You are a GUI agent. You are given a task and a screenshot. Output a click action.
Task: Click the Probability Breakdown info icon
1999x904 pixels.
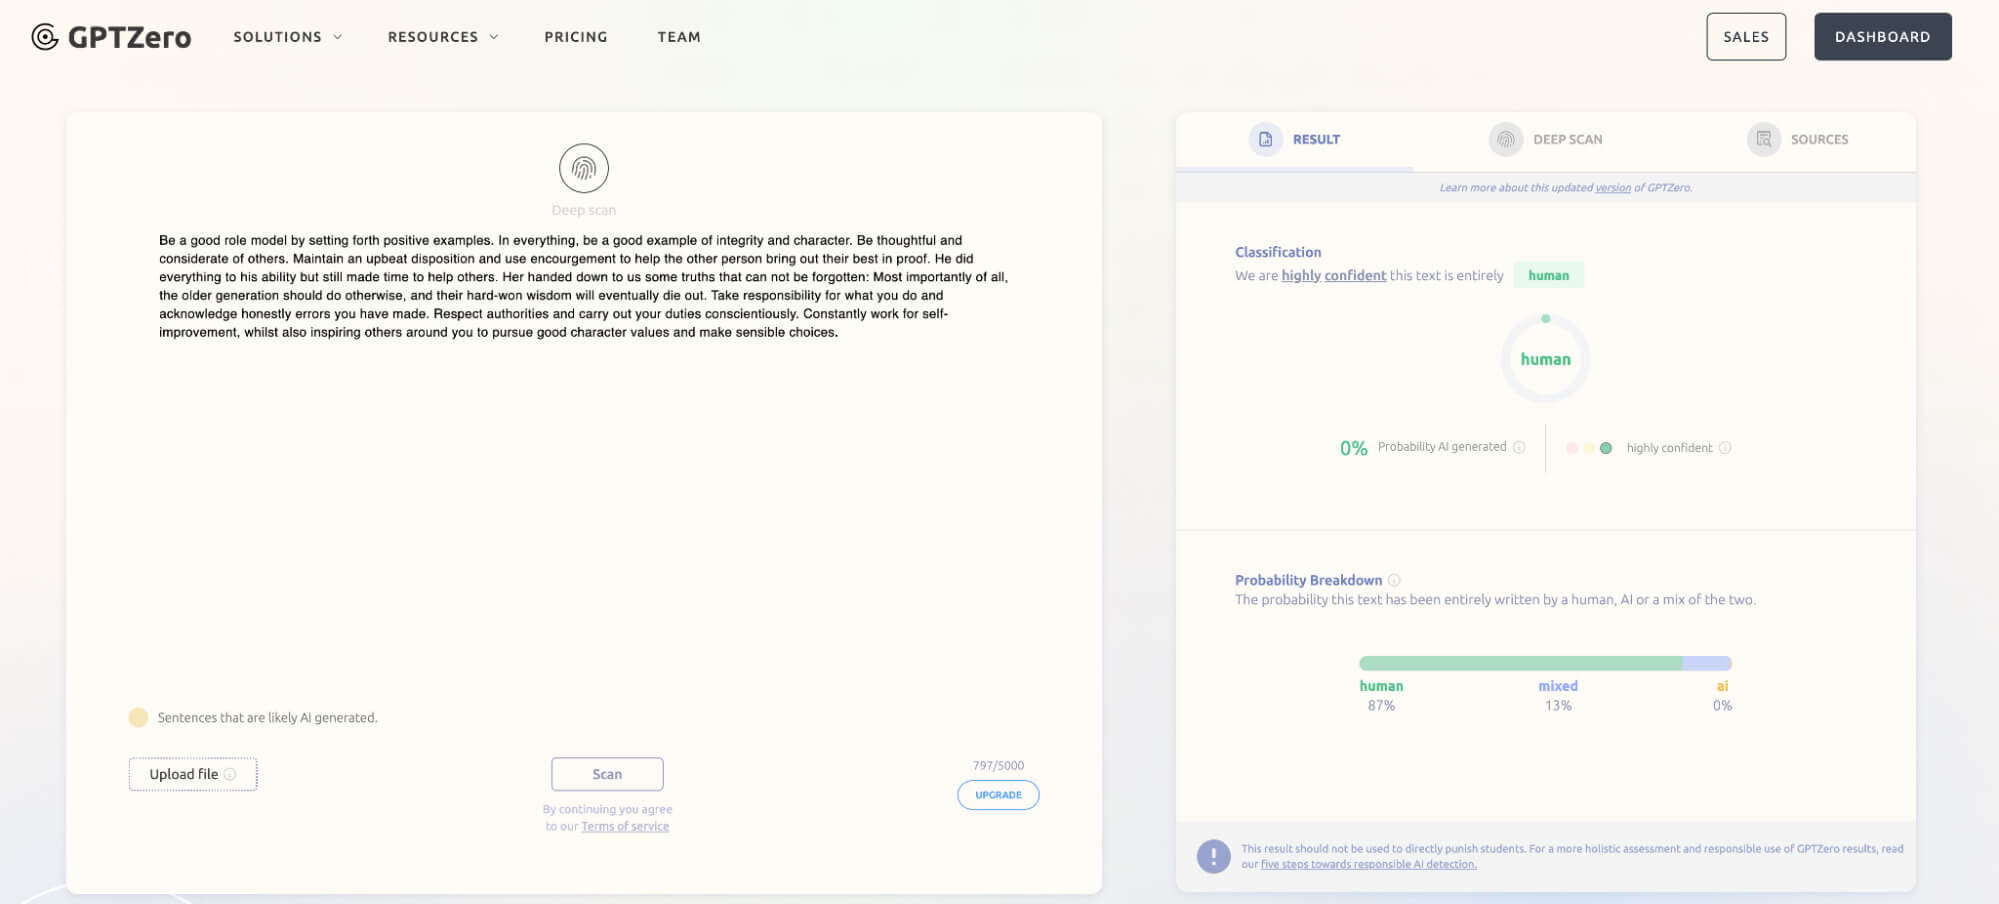click(x=1394, y=580)
